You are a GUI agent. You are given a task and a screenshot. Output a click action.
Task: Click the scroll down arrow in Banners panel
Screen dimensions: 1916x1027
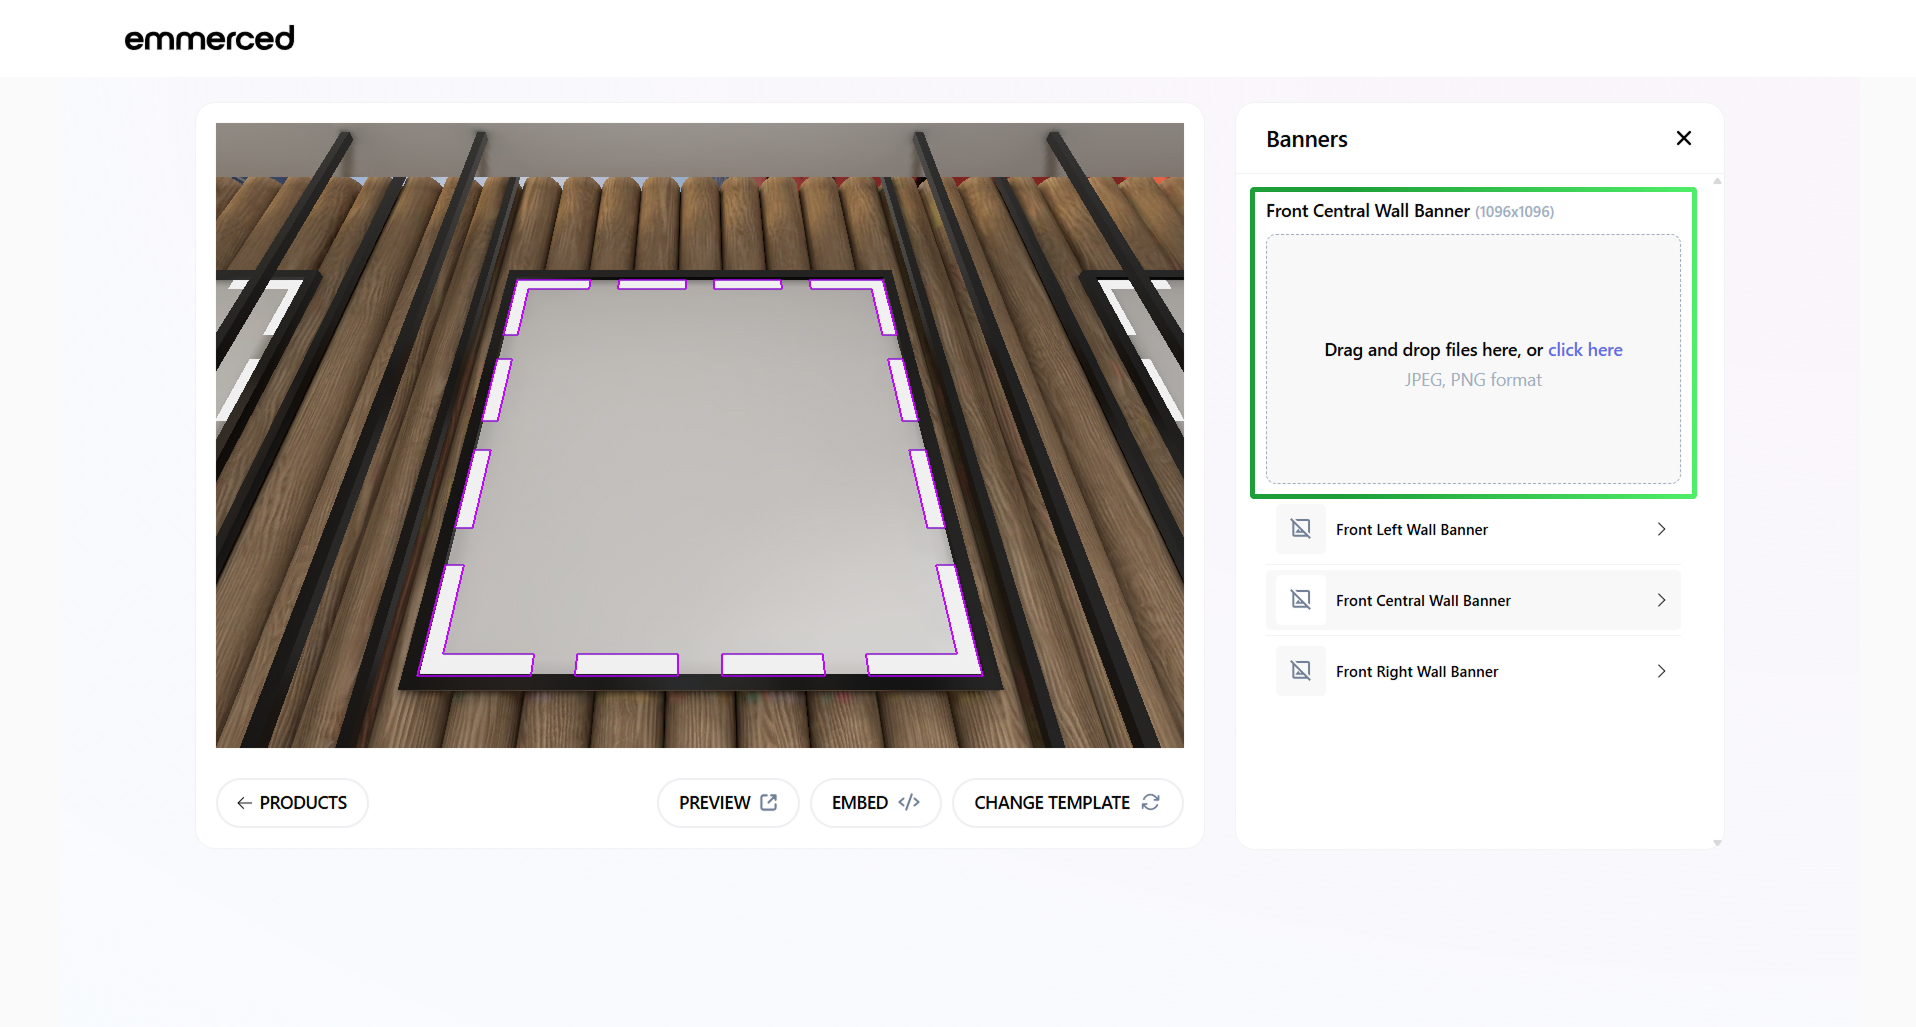click(x=1717, y=843)
